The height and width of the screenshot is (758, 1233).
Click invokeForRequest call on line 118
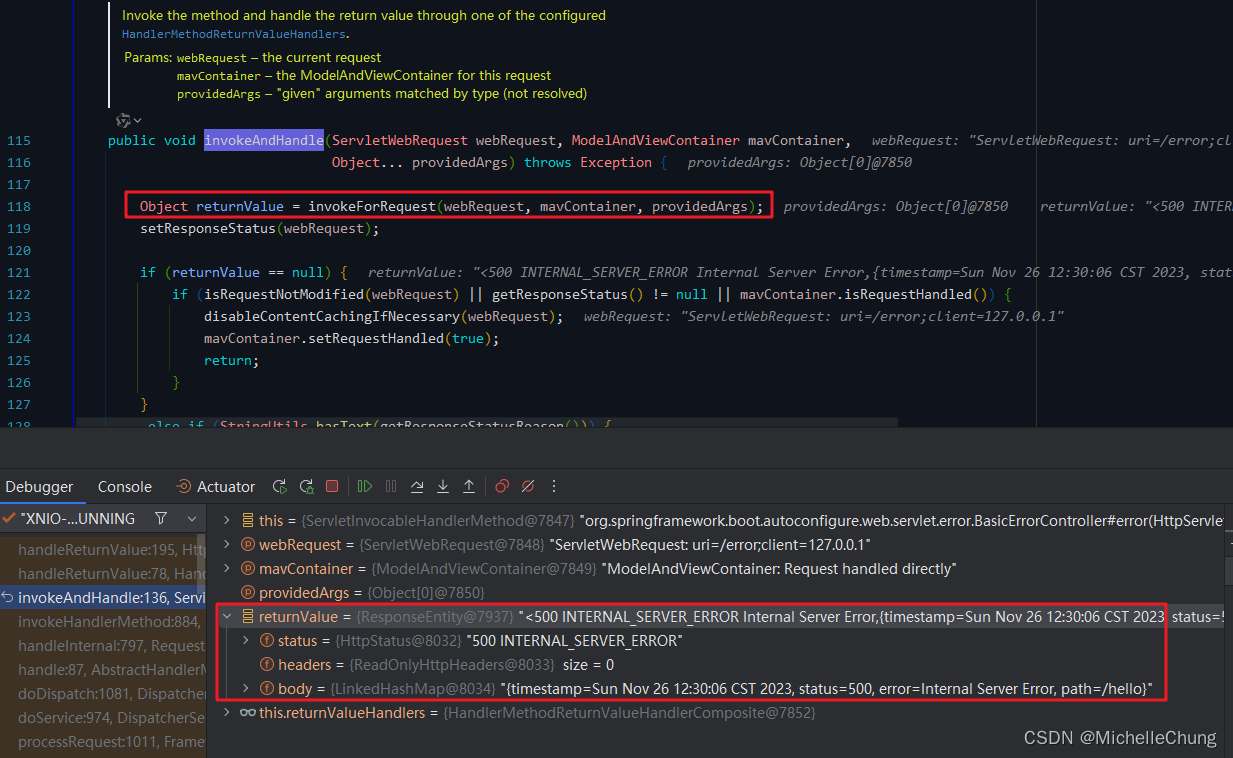[x=372, y=206]
